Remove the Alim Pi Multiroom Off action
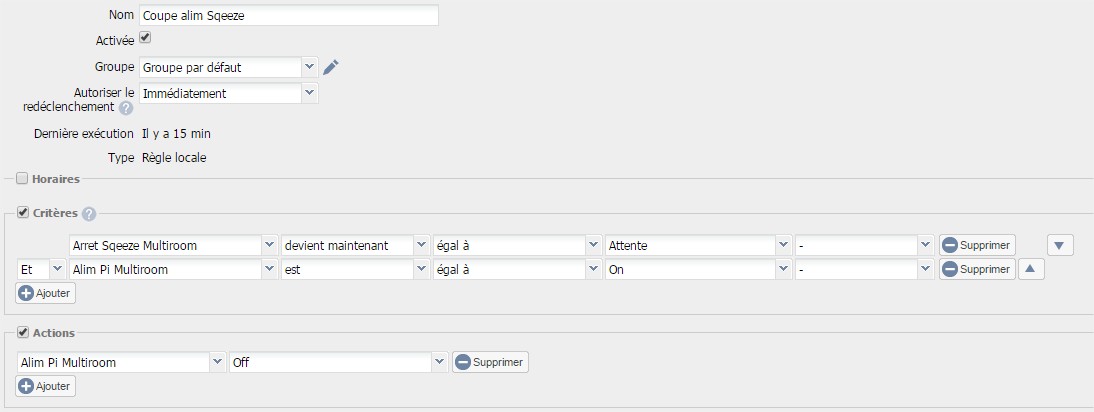Image resolution: width=1094 pixels, height=412 pixels. click(x=490, y=363)
